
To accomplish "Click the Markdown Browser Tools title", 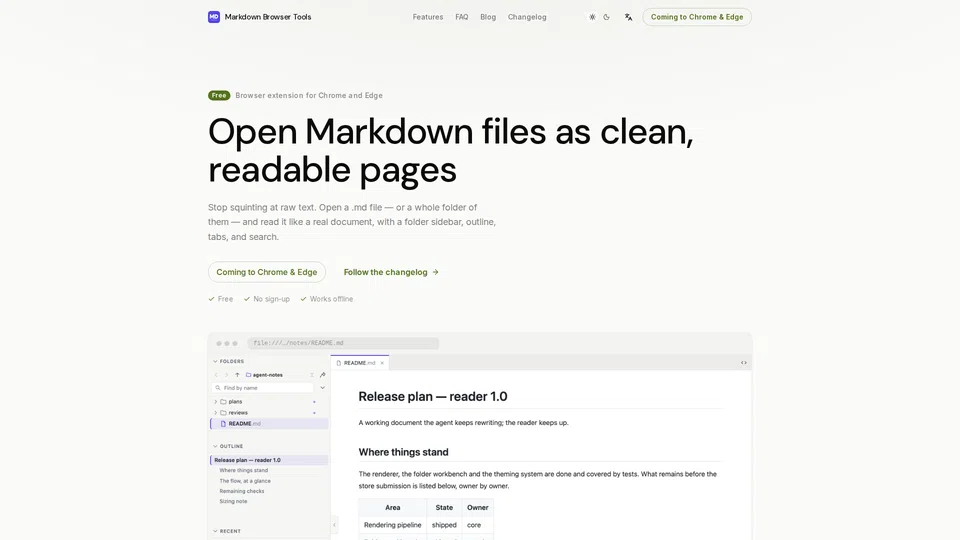I will coord(268,17).
